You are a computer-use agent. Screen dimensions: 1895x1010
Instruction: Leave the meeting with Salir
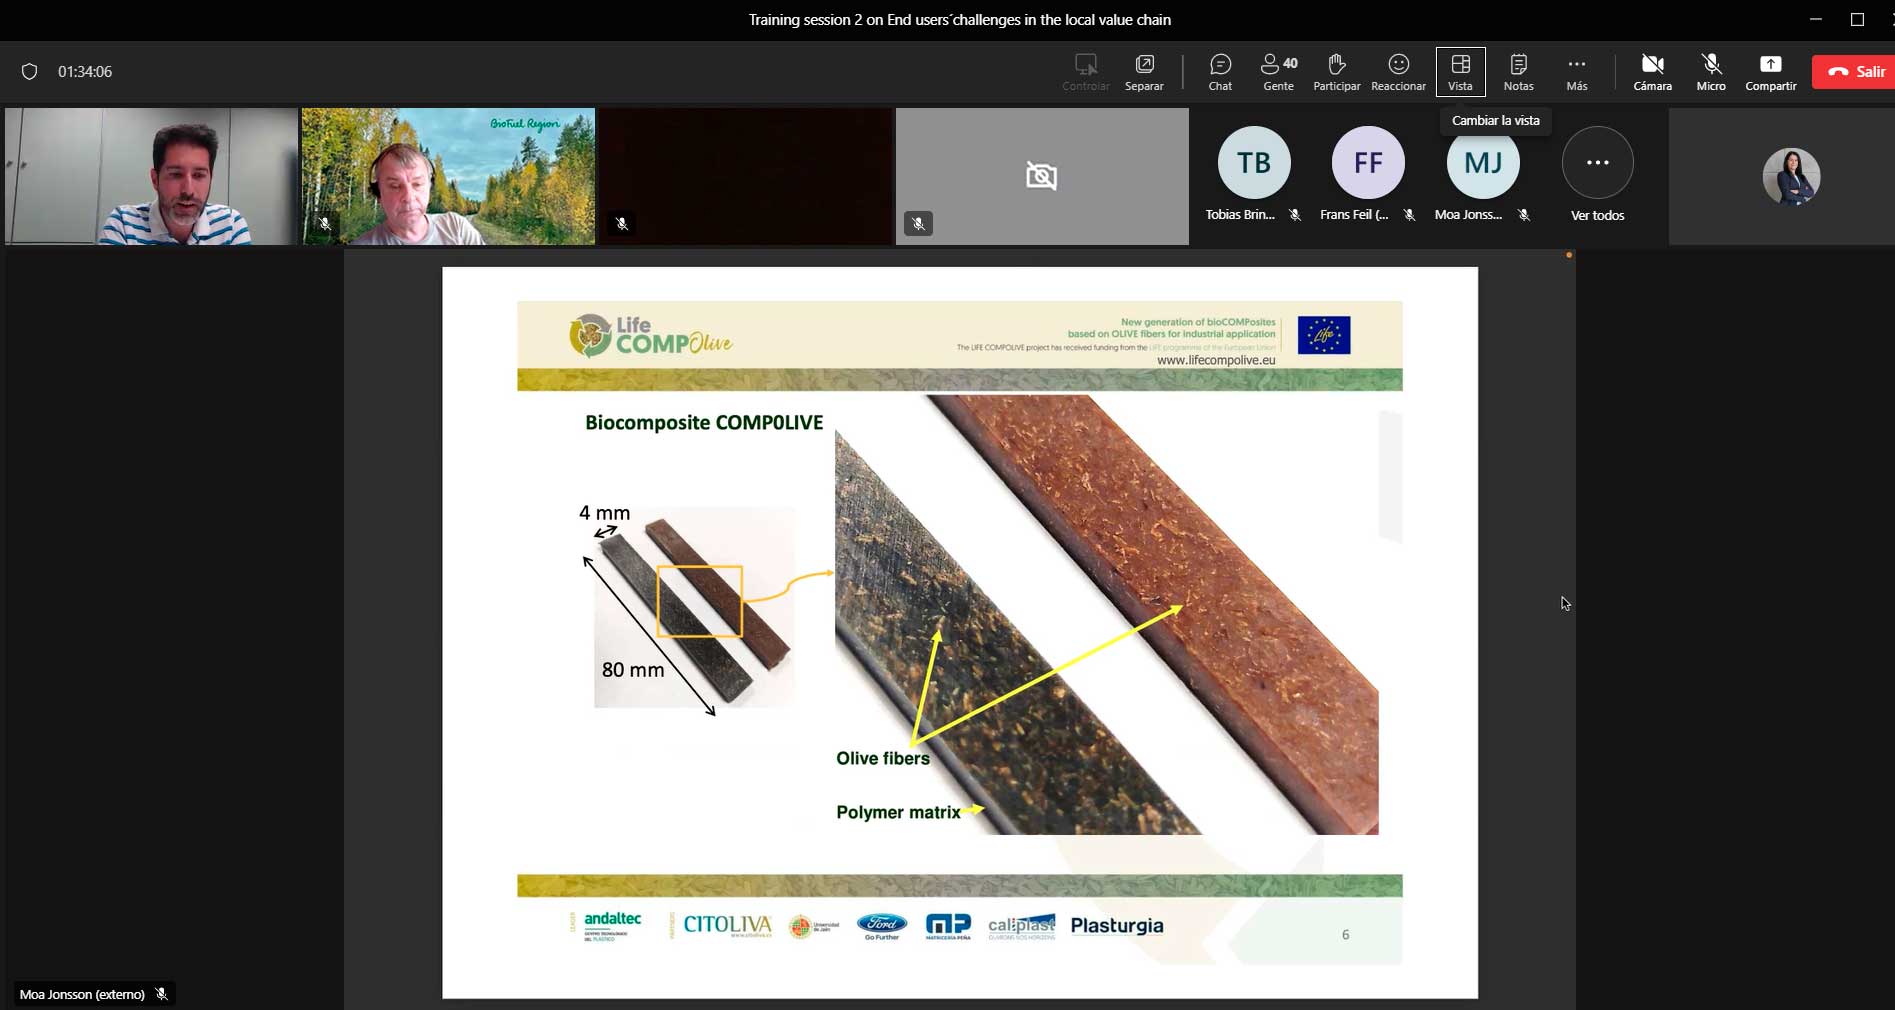tap(1856, 72)
